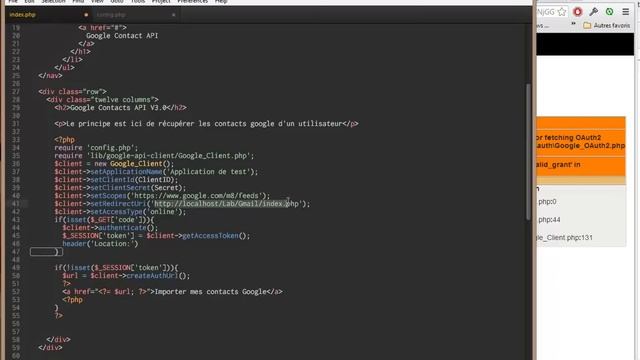The width and height of the screenshot is (640, 360).
Task: Open the Tools menu in editor
Action: (x=138, y=2)
